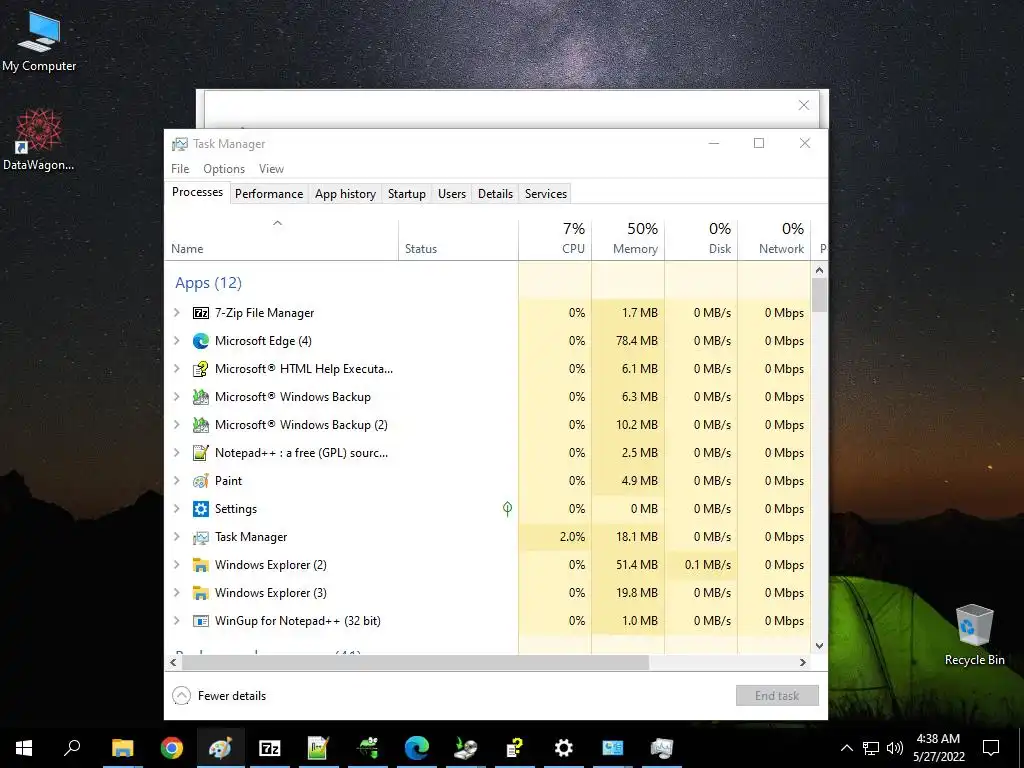Click the WinGup for Notepad++ process icon
Screen dimensions: 1024x768
click(x=200, y=621)
